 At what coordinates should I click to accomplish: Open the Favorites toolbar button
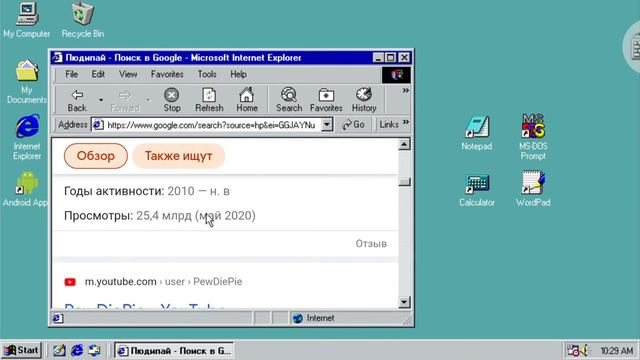tap(326, 100)
